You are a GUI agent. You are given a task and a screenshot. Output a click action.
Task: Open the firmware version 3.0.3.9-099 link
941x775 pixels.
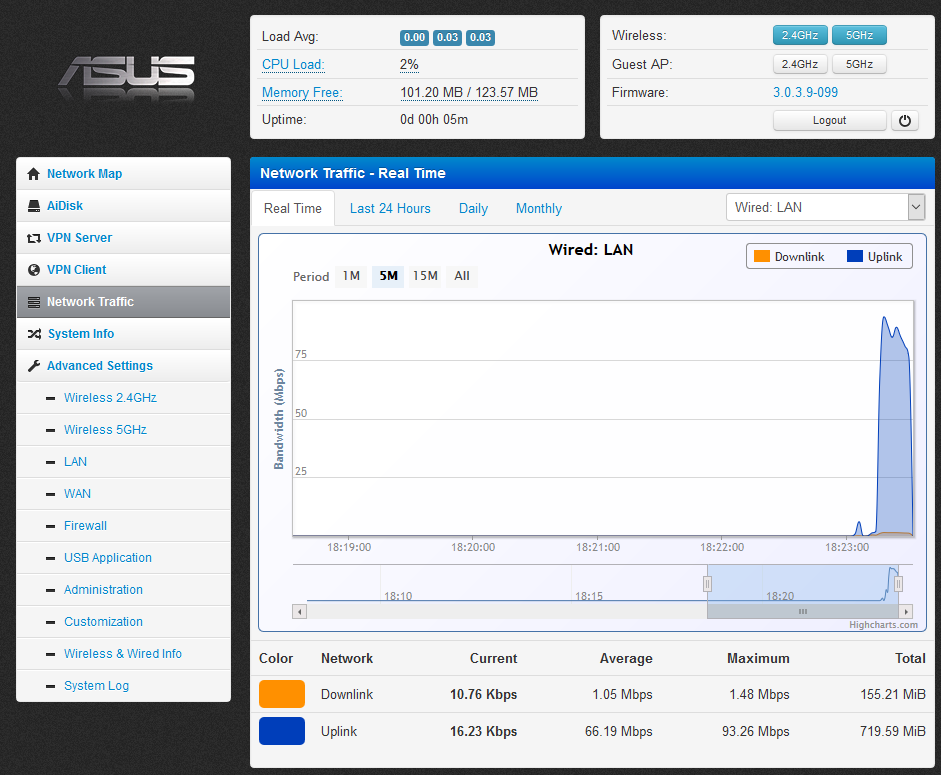(805, 93)
